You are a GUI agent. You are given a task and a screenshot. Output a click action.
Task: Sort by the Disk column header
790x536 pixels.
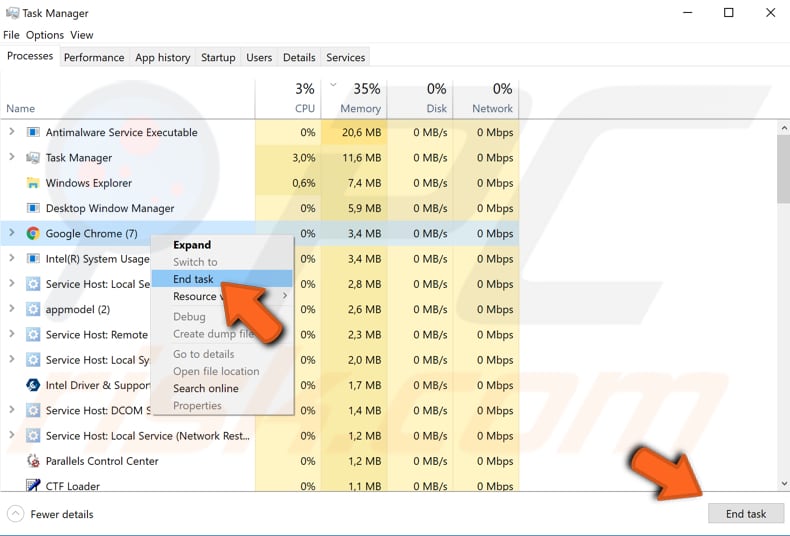click(x=420, y=99)
